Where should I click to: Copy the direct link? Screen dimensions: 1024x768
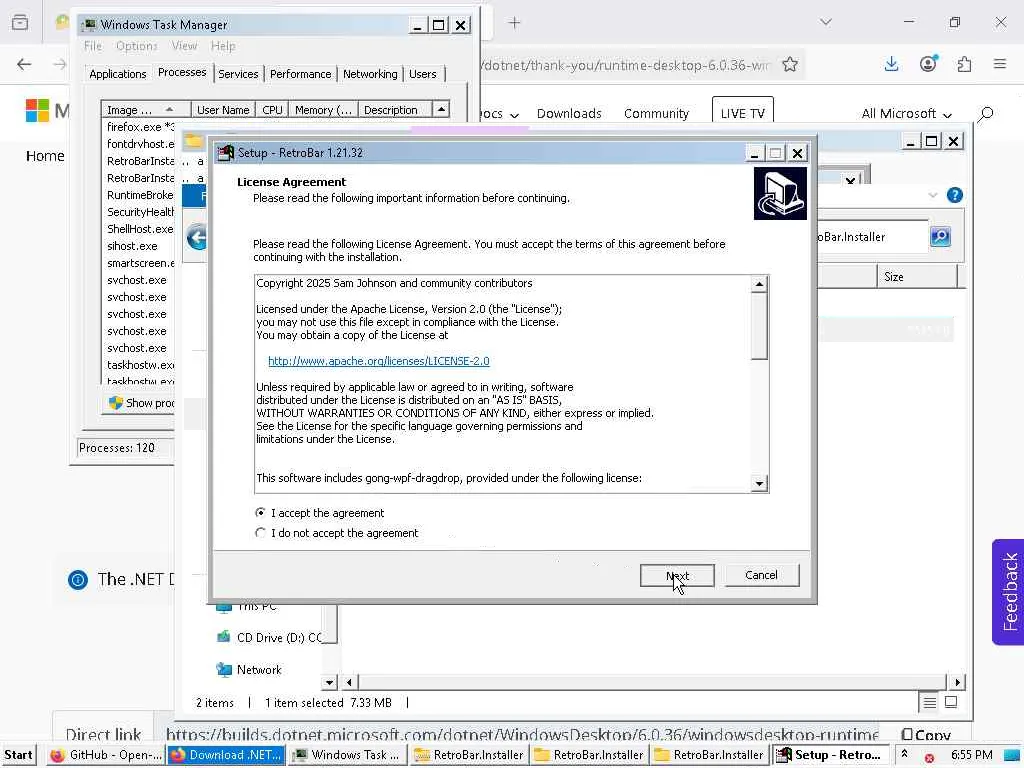926,735
